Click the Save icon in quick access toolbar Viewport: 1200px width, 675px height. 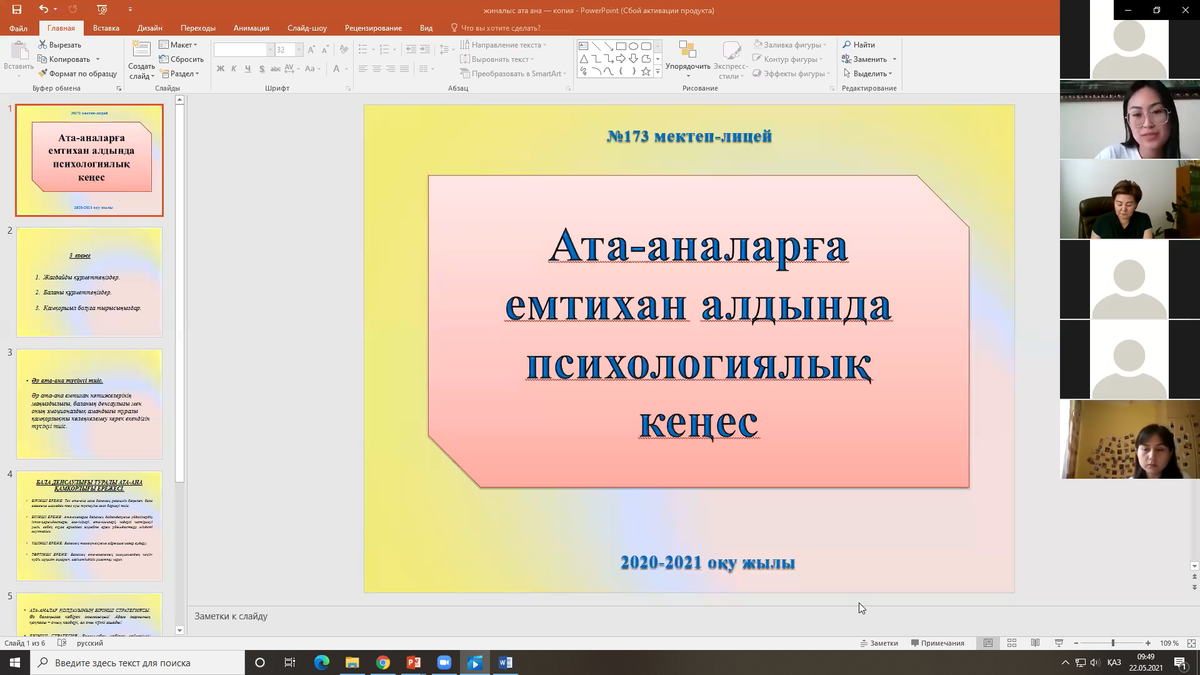pos(16,10)
